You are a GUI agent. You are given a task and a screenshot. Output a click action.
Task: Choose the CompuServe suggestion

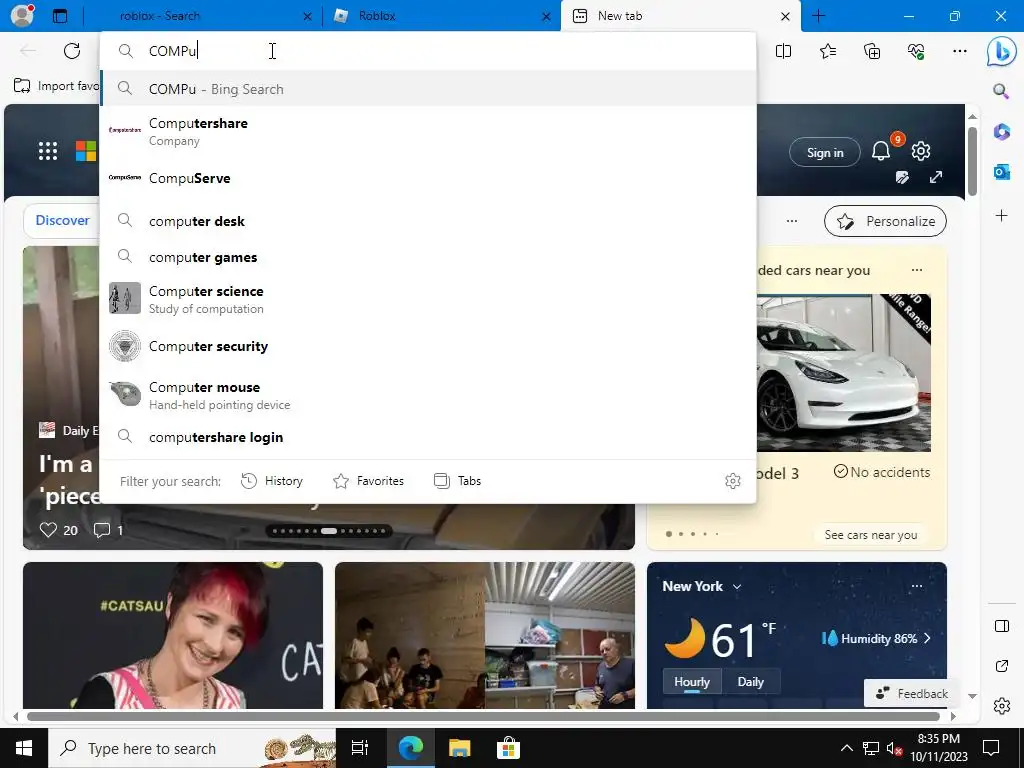[428, 178]
